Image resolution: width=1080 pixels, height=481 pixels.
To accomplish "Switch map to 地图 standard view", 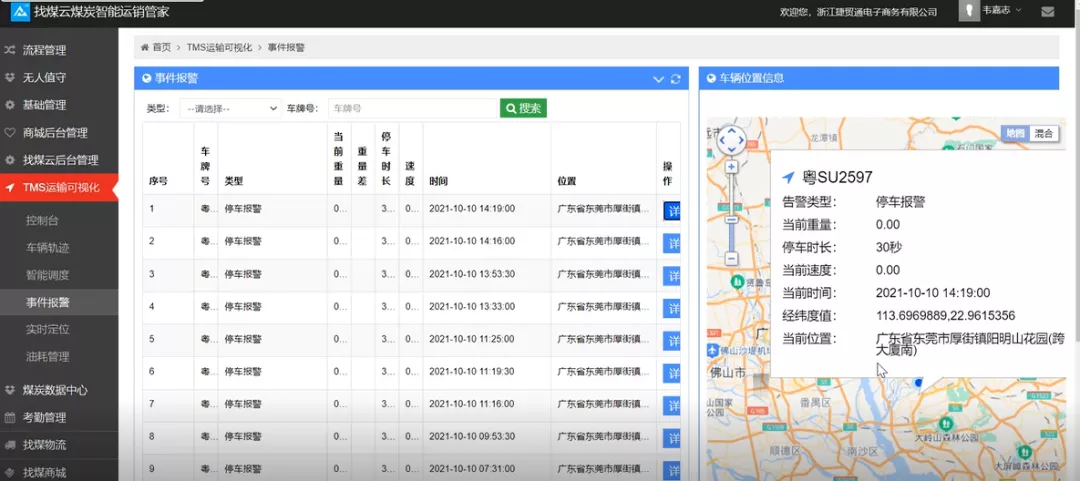I will coord(1015,133).
